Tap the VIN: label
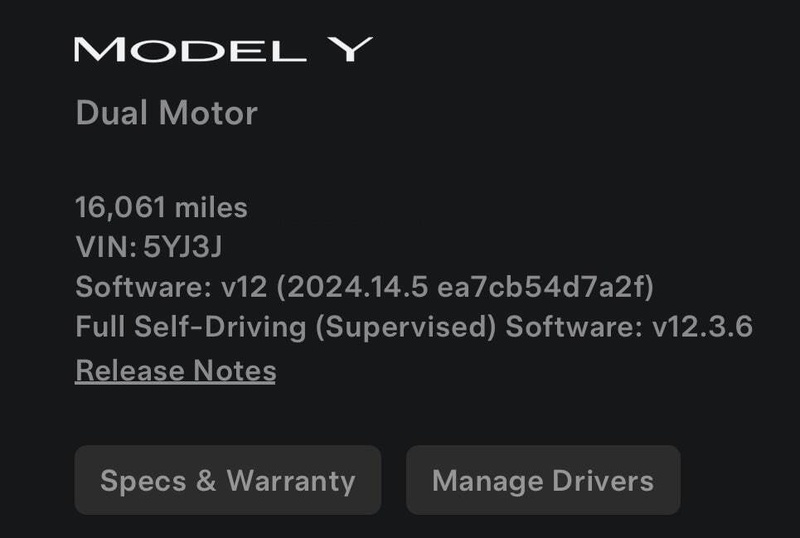The width and height of the screenshot is (800, 538). [106, 247]
